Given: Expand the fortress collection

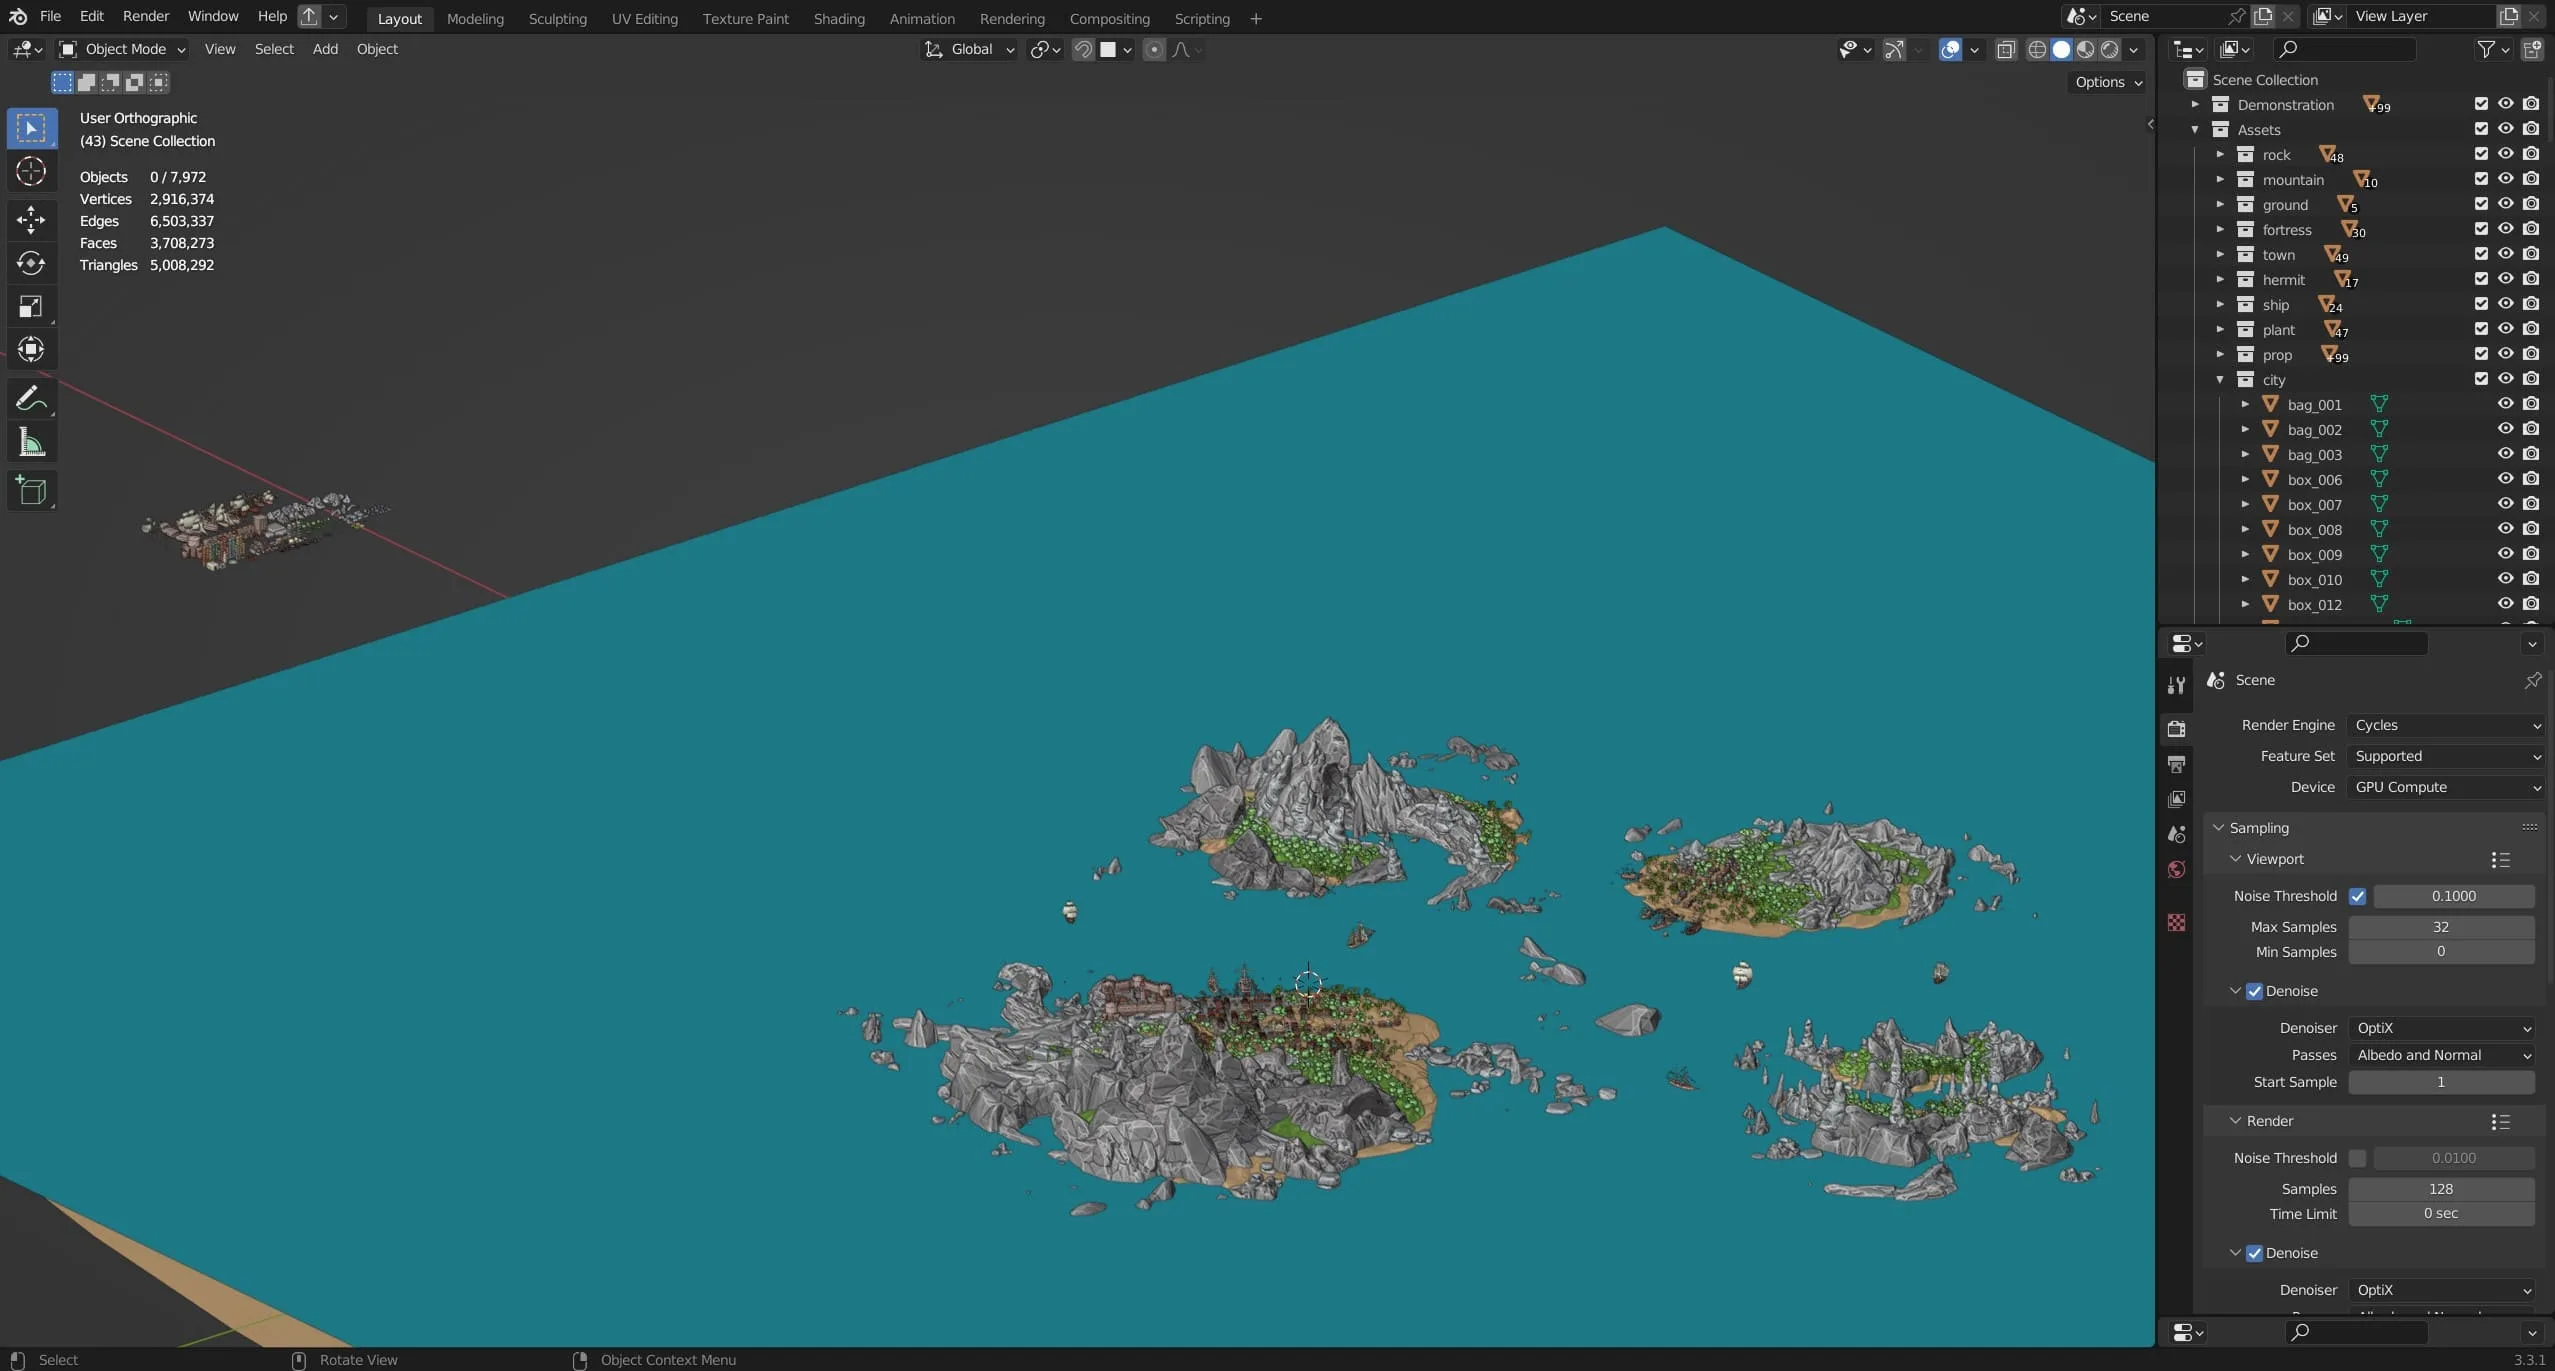Looking at the screenshot, I should click(x=2220, y=230).
